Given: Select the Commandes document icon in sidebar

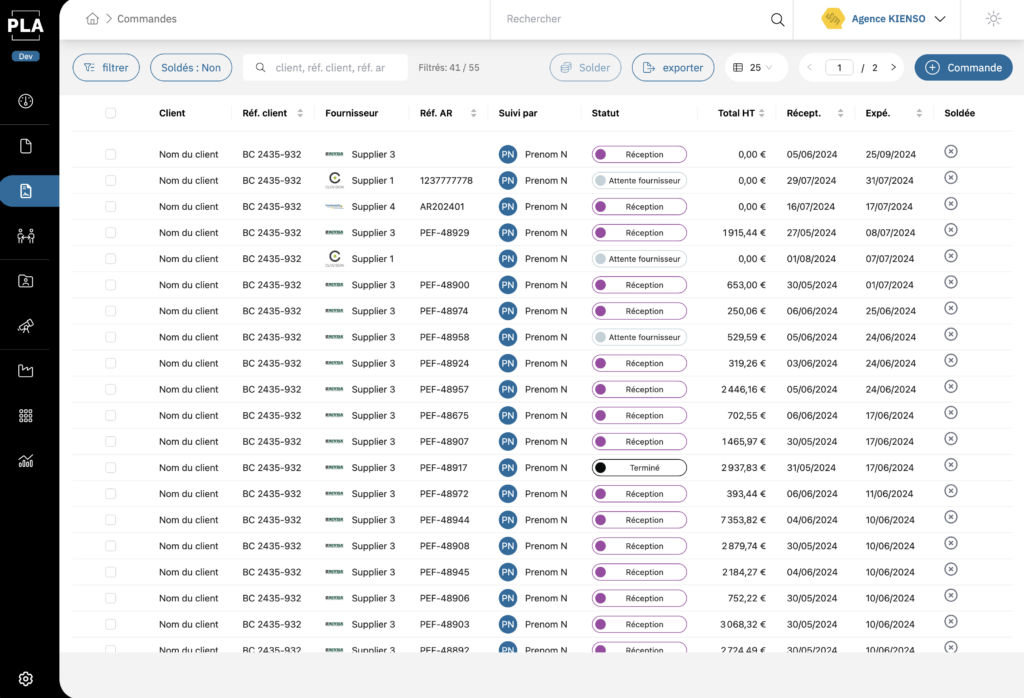Looking at the screenshot, I should [x=25, y=190].
